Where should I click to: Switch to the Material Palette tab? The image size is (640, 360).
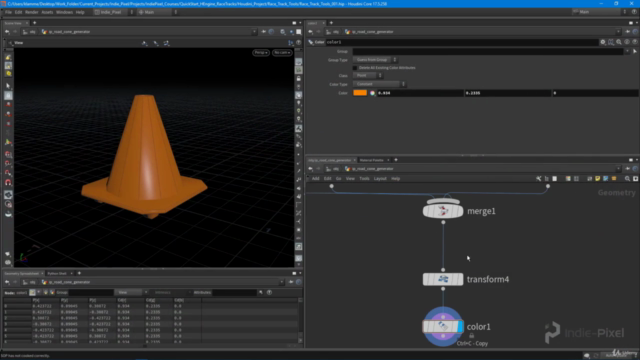pyautogui.click(x=371, y=160)
